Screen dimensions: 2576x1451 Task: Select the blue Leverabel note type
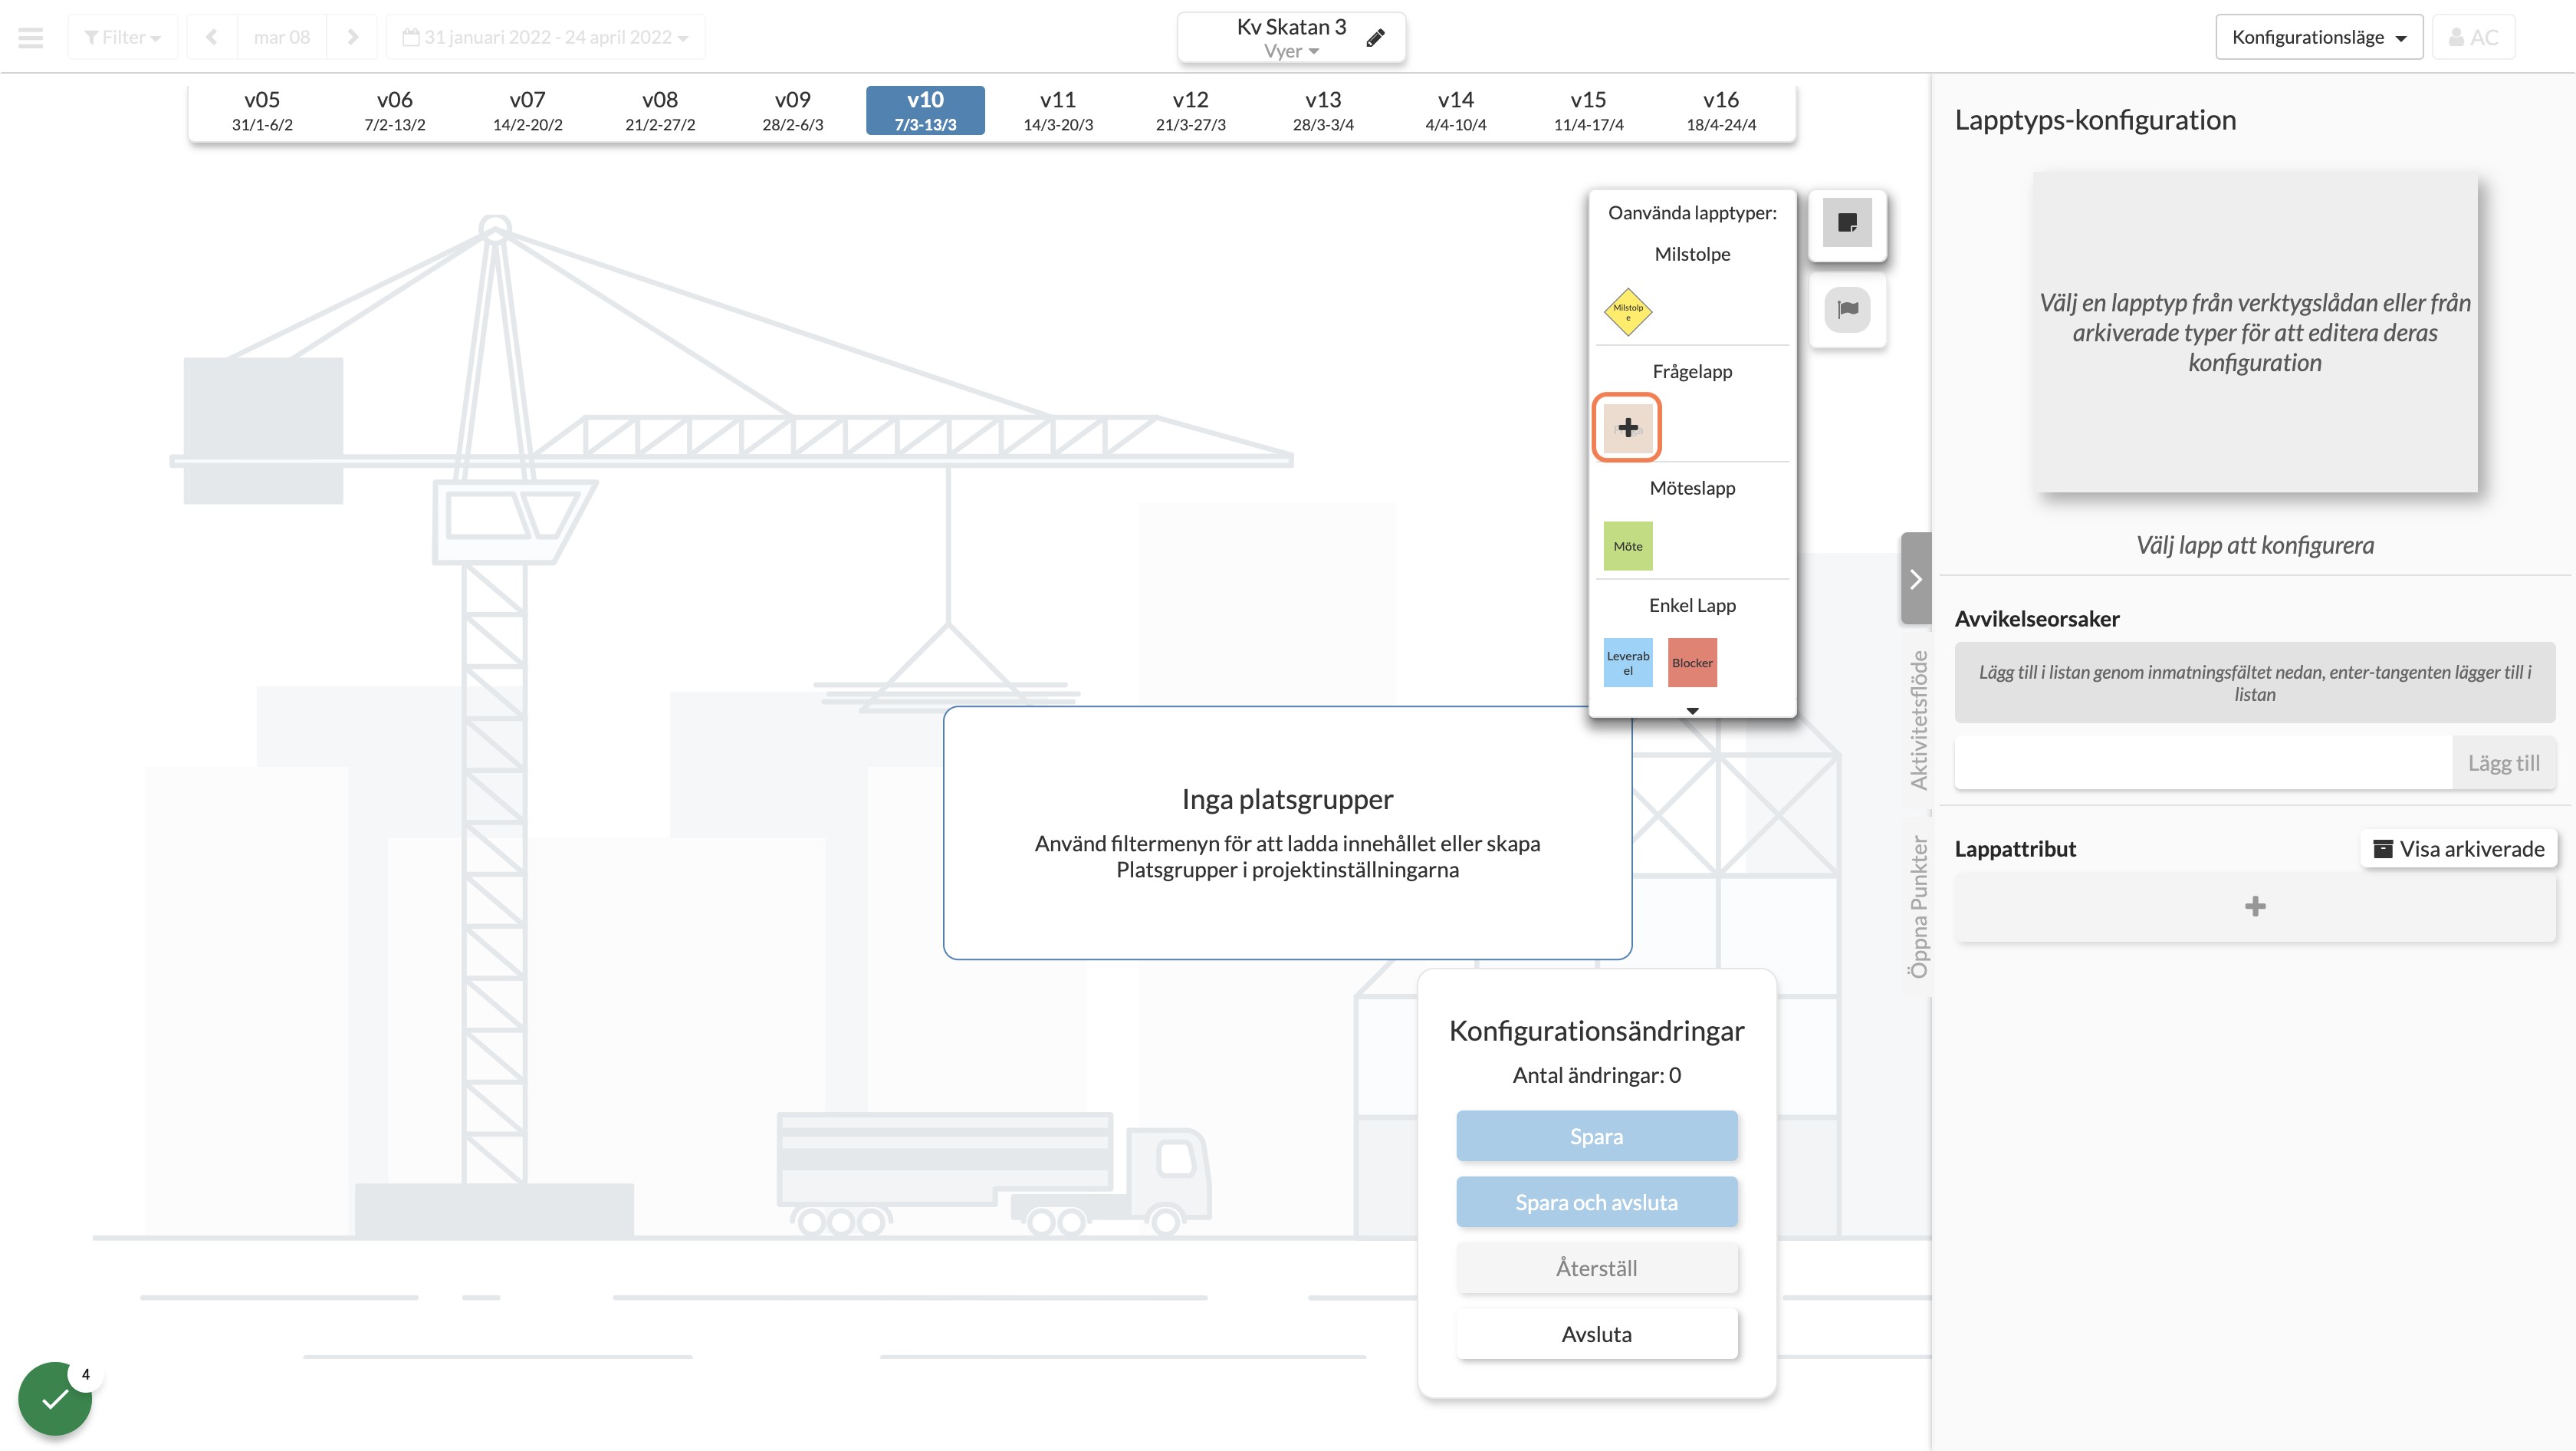coord(1628,663)
